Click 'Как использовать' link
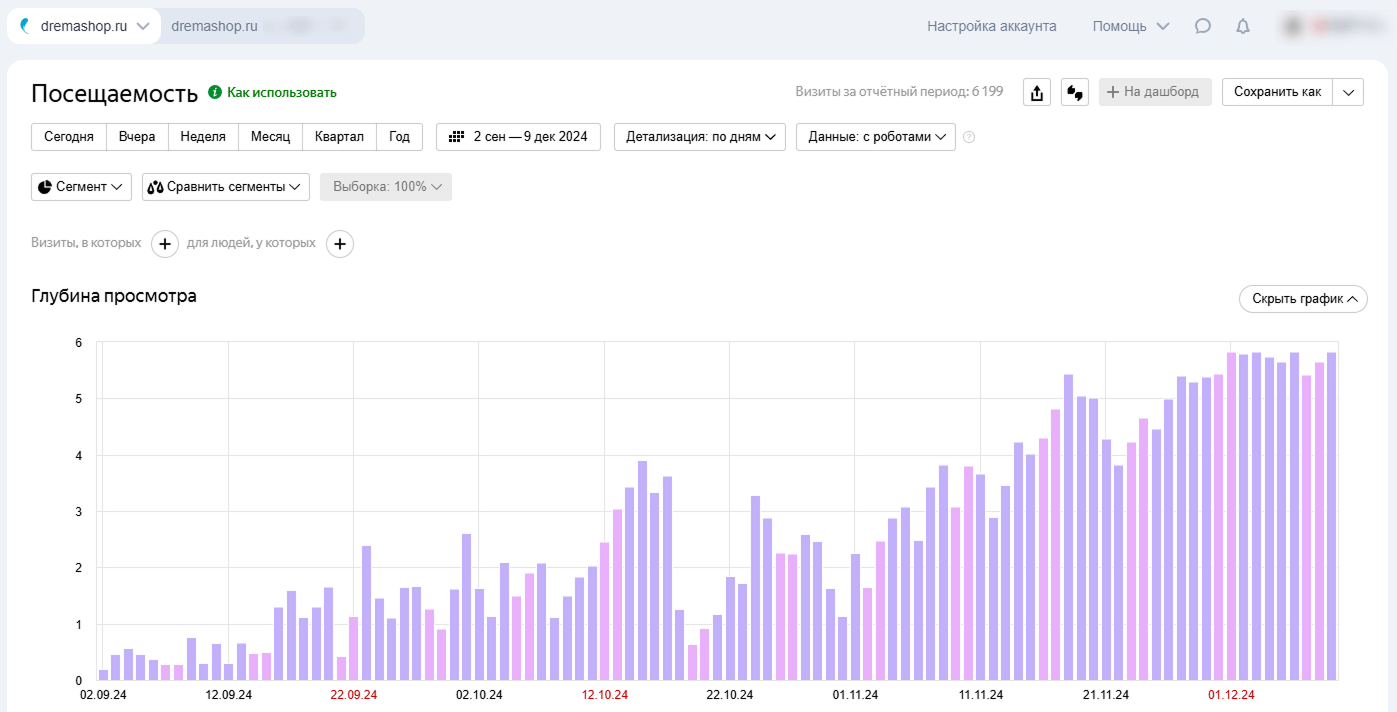The height and width of the screenshot is (712, 1397). 281,93
